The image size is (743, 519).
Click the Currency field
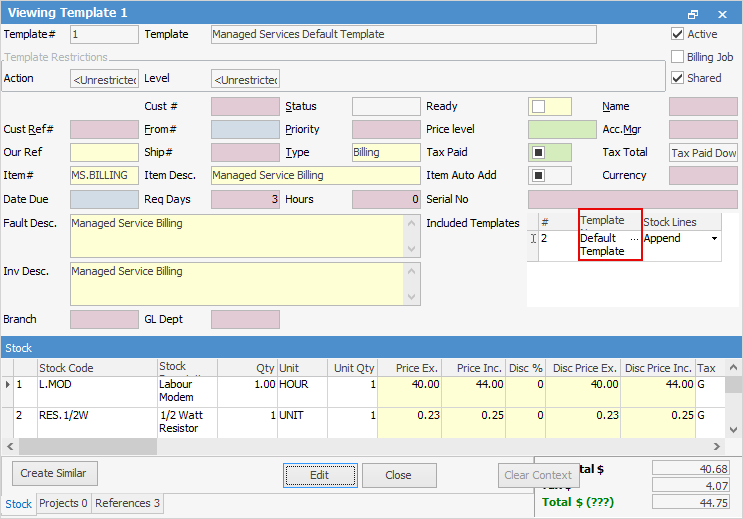[703, 175]
